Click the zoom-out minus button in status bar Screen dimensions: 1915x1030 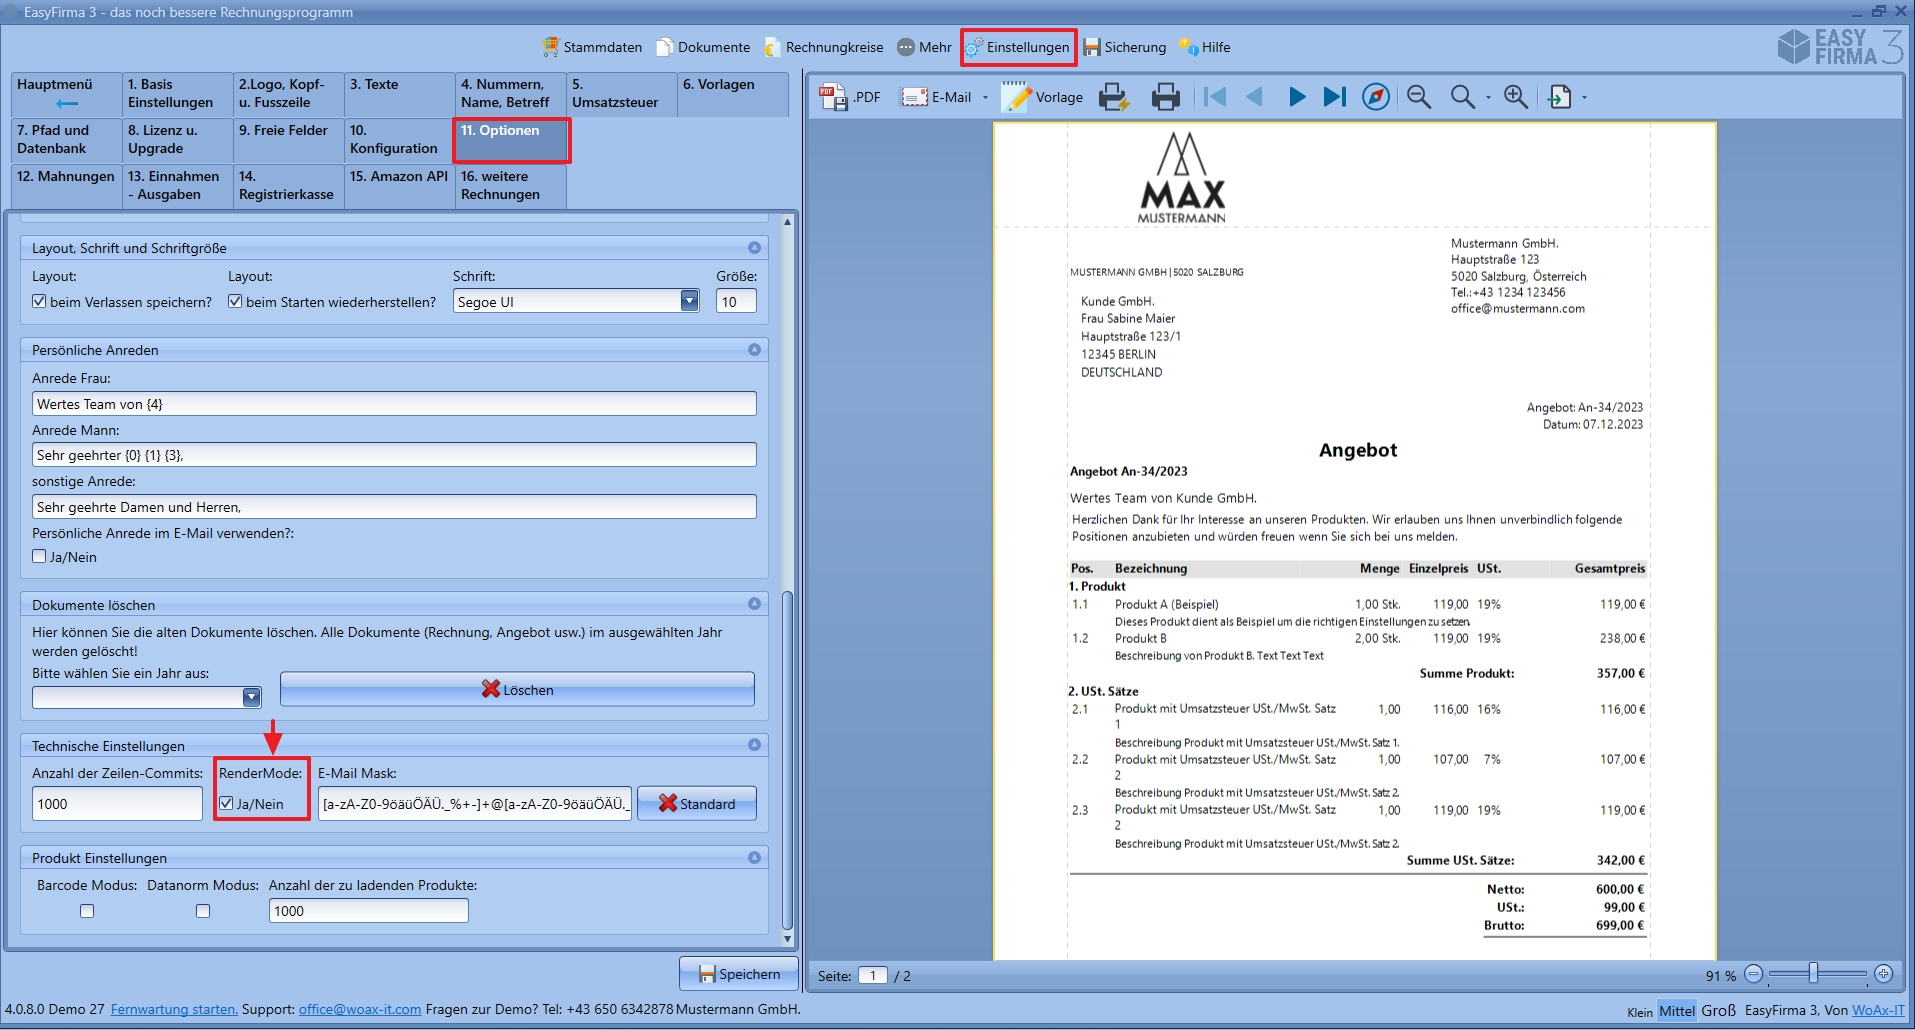coord(1754,974)
